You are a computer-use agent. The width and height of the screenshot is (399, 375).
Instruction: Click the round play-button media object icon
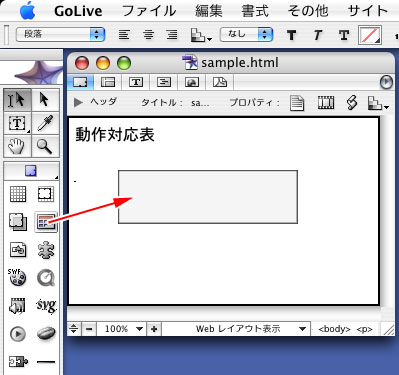(18, 334)
